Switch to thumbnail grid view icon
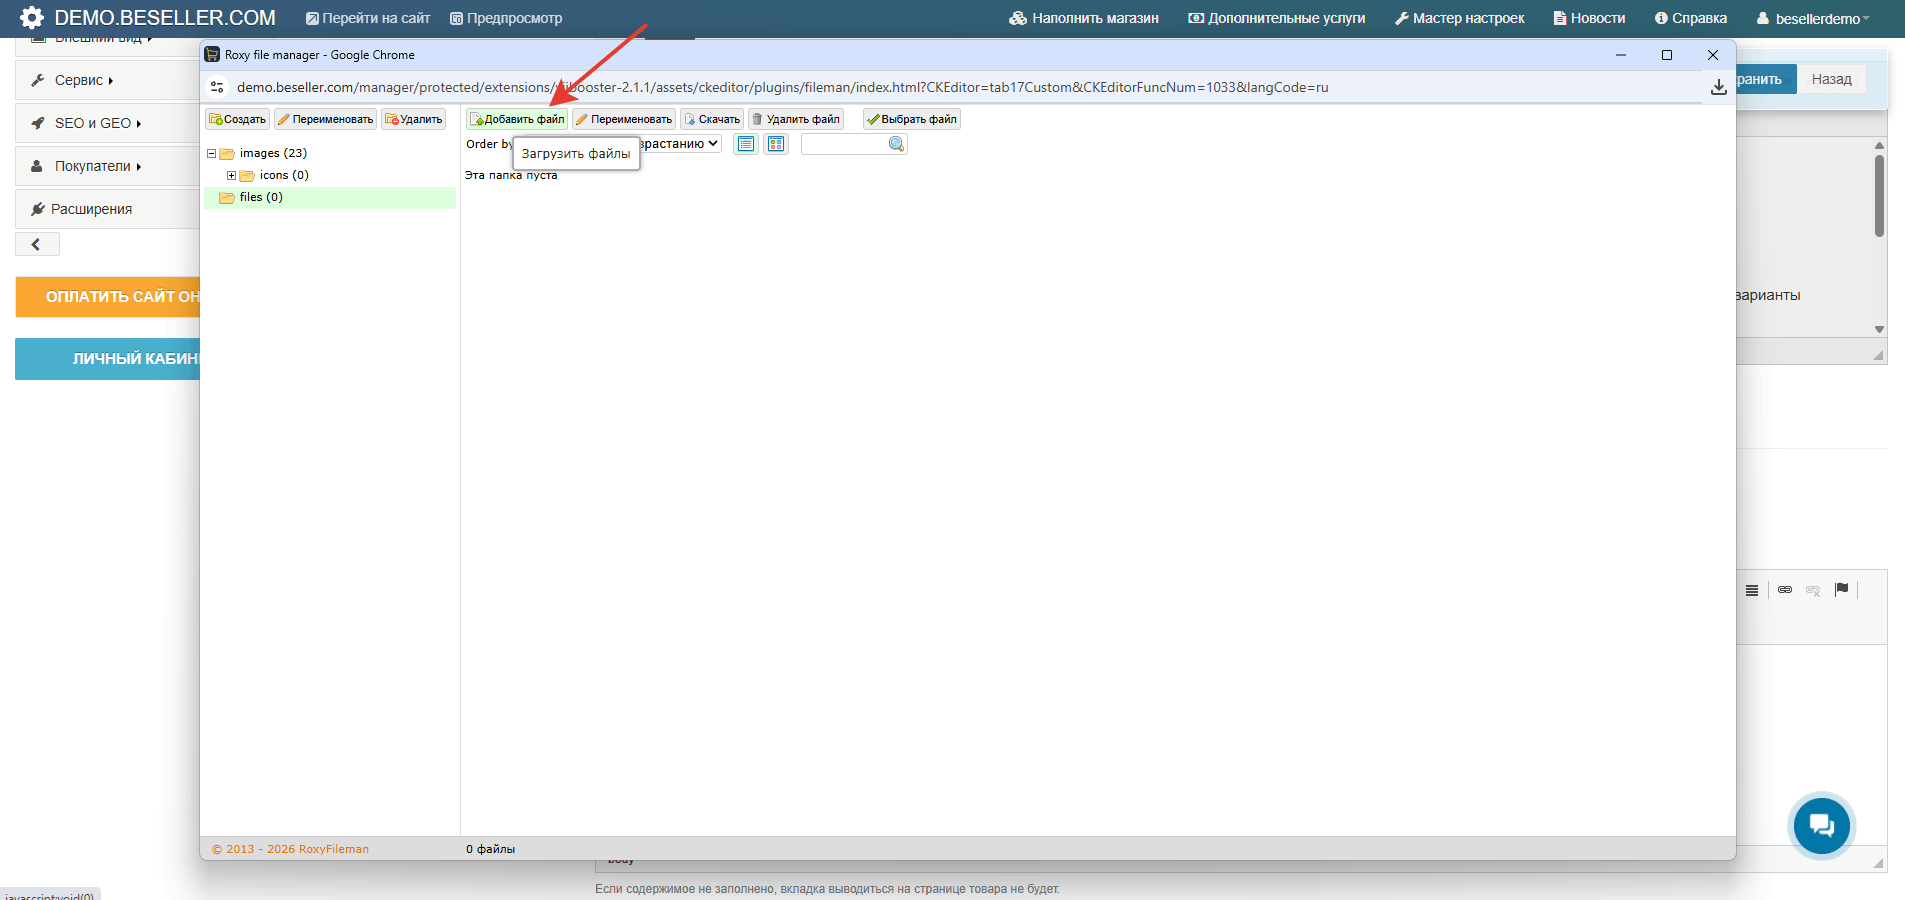Image resolution: width=1905 pixels, height=900 pixels. coord(776,144)
